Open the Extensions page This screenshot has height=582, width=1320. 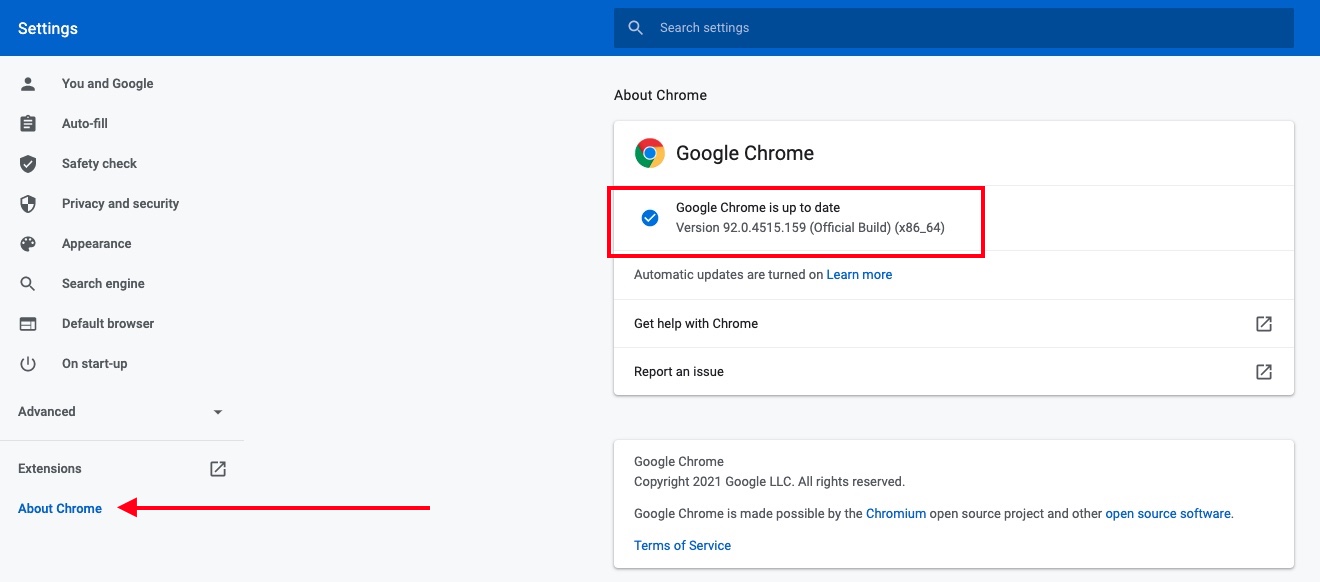[x=50, y=468]
